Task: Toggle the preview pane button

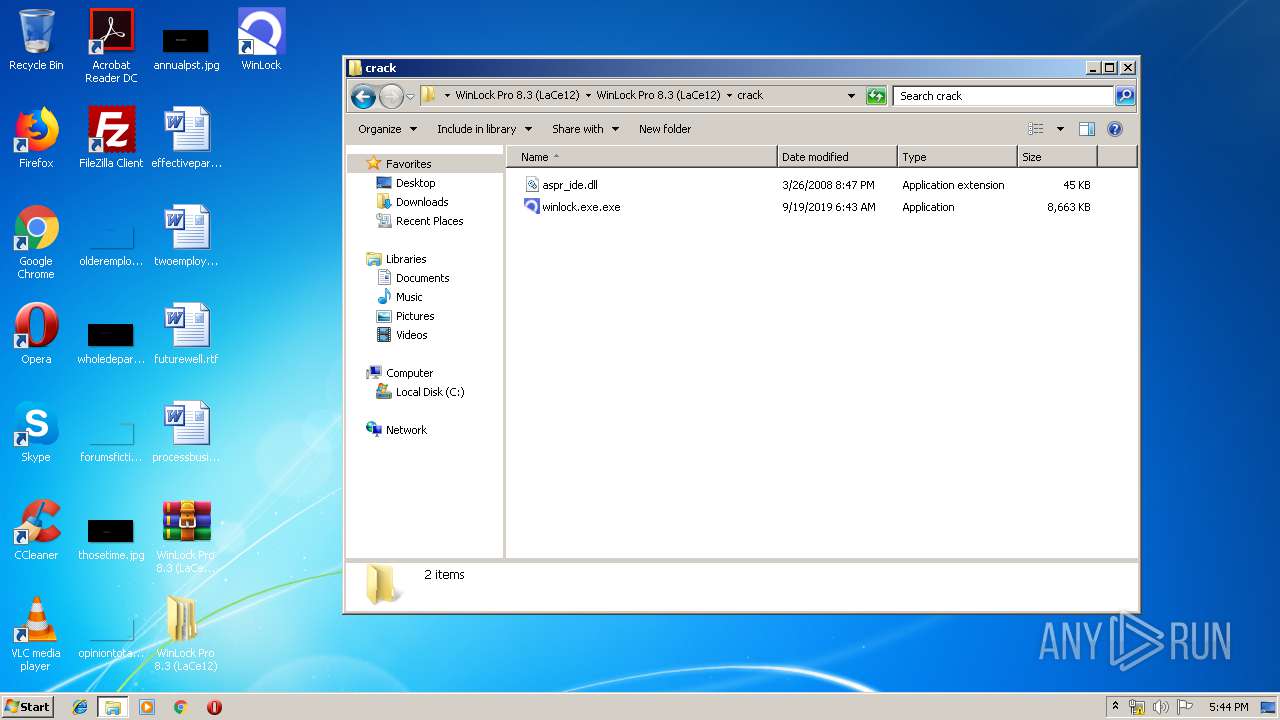Action: (1087, 129)
